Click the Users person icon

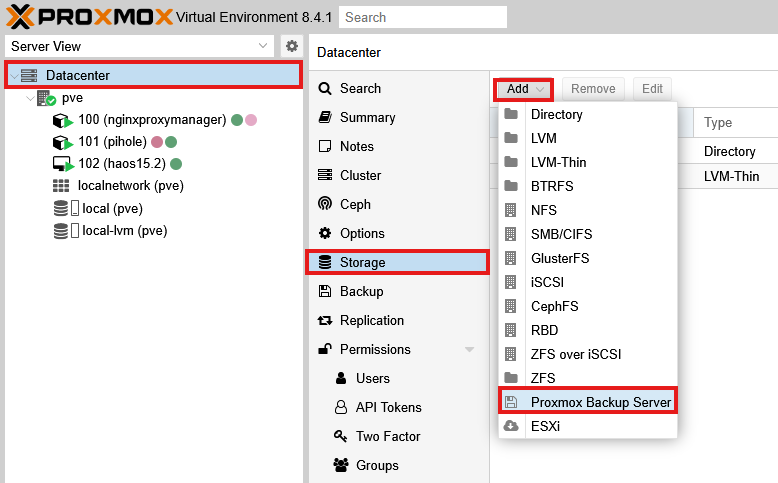(341, 378)
